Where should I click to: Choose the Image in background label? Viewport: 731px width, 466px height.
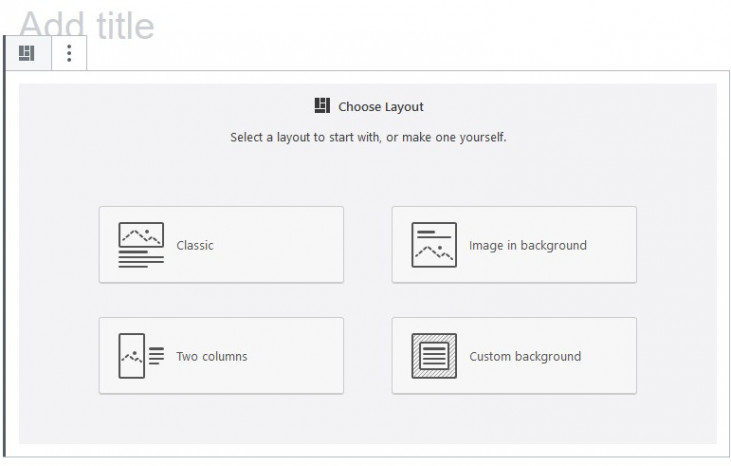point(528,245)
